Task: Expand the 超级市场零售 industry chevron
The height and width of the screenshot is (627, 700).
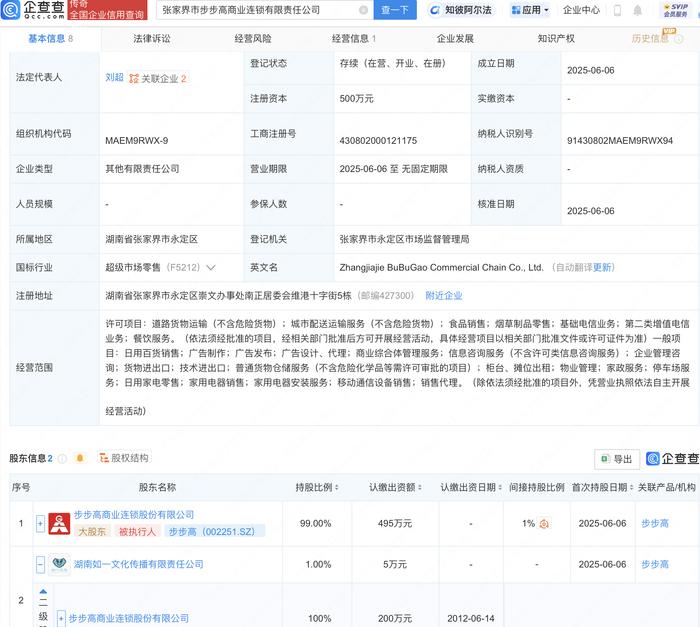Action: 211,268
